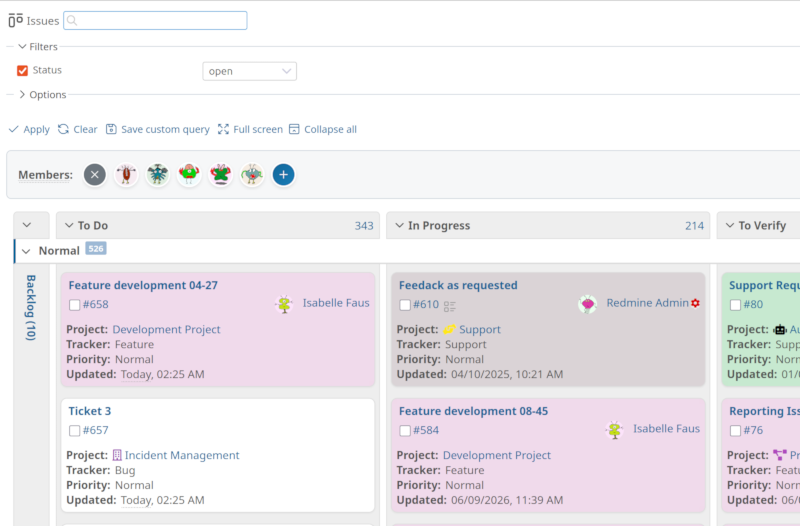The image size is (800, 526).
Task: Click the search magnifier icon
Action: pyautogui.click(x=72, y=20)
